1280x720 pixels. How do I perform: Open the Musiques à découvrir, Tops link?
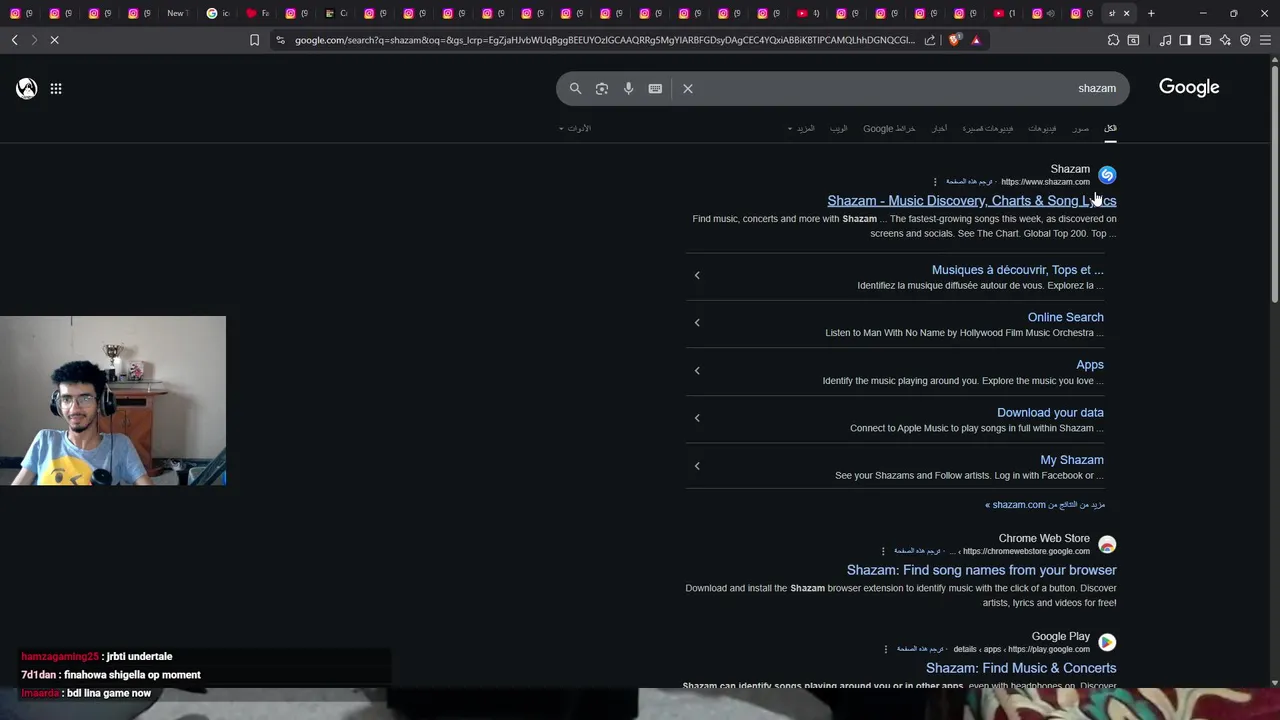pyautogui.click(x=1018, y=270)
